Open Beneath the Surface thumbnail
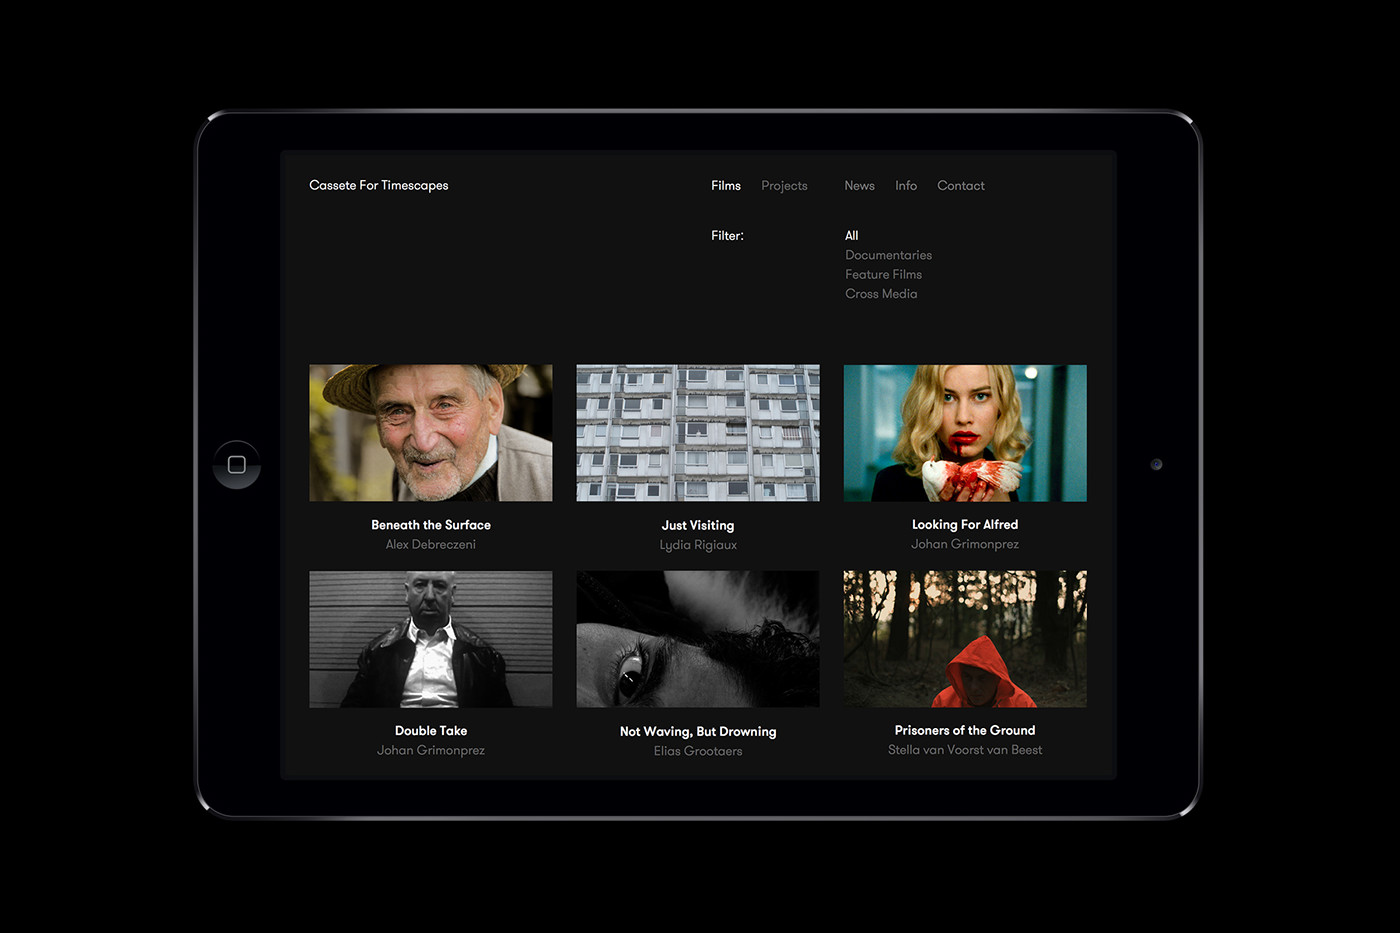The image size is (1400, 933). (x=430, y=433)
